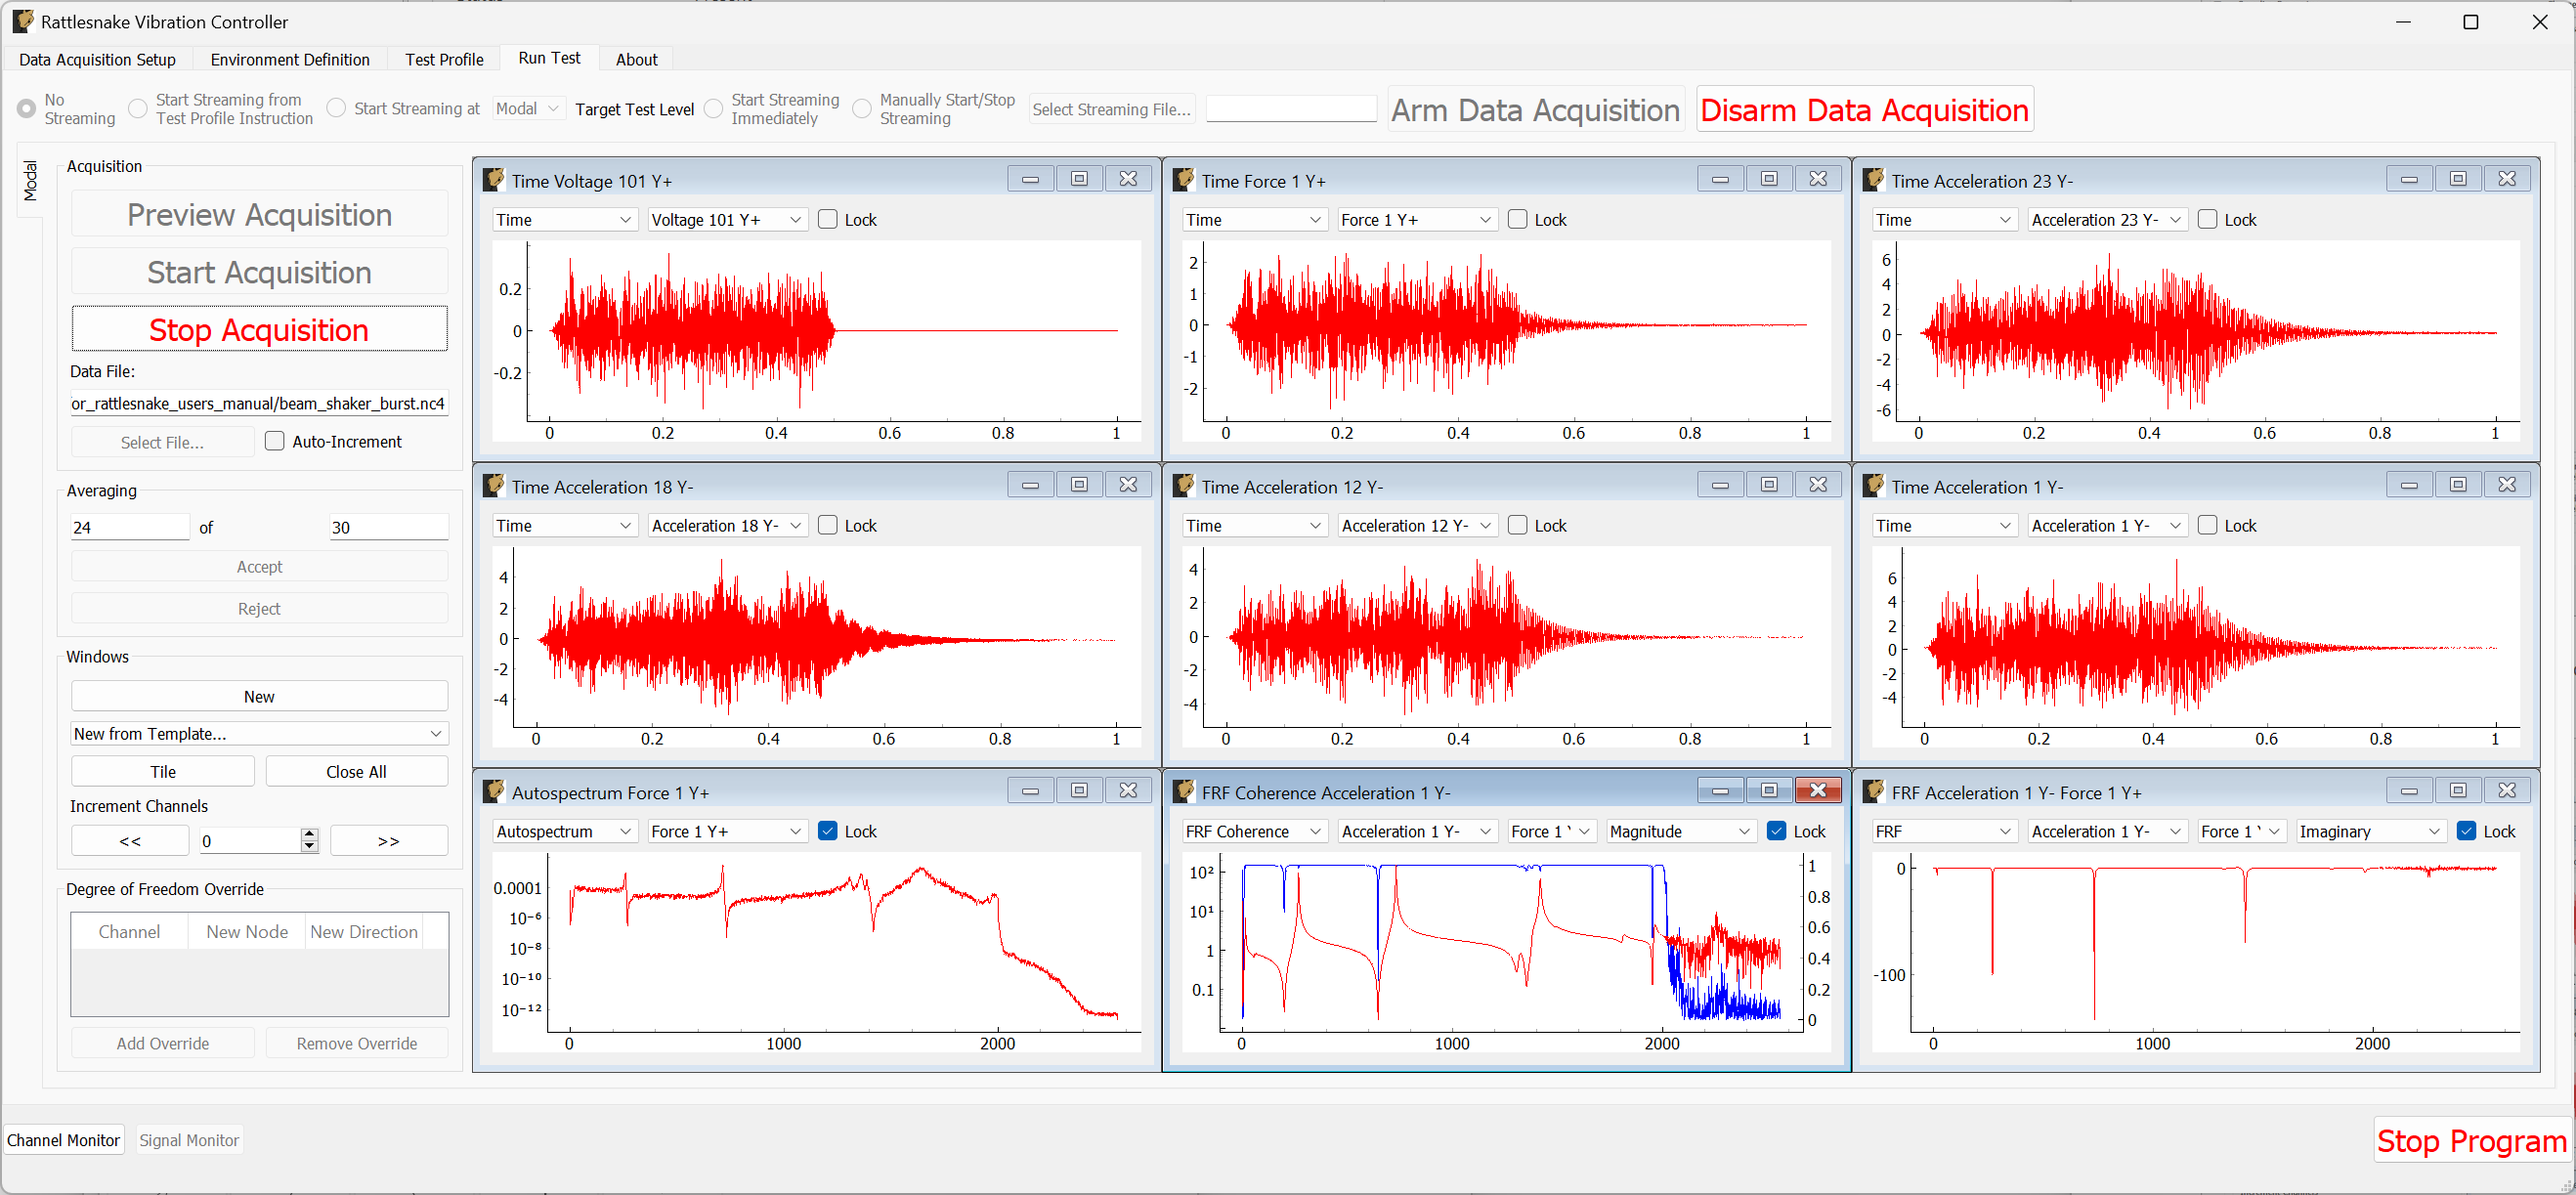Click the up arrow on the Increment Channels stepper
The width and height of the screenshot is (2576, 1195).
point(310,834)
